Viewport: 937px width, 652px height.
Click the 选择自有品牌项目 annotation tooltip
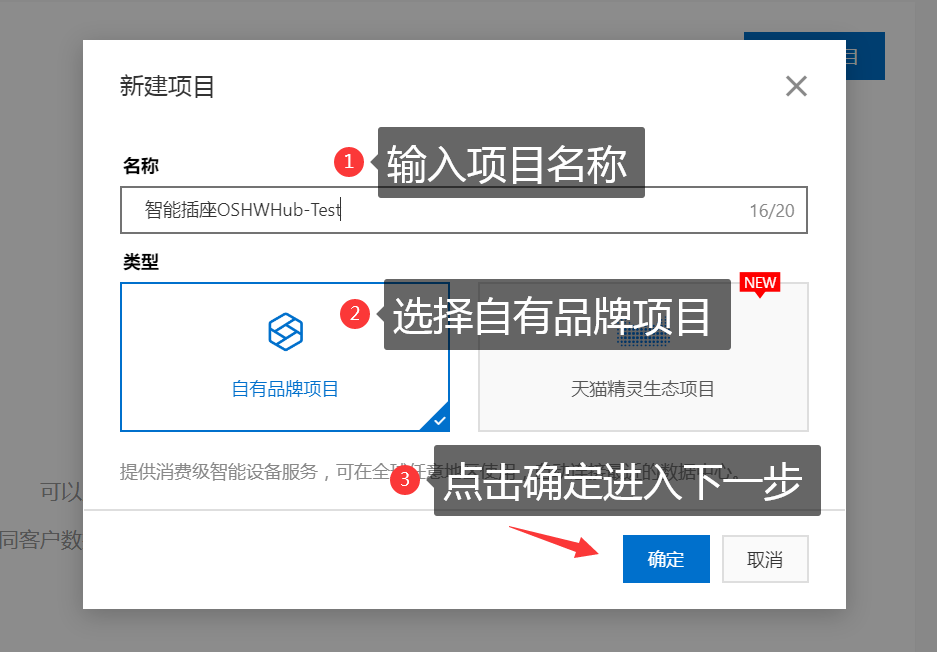557,314
